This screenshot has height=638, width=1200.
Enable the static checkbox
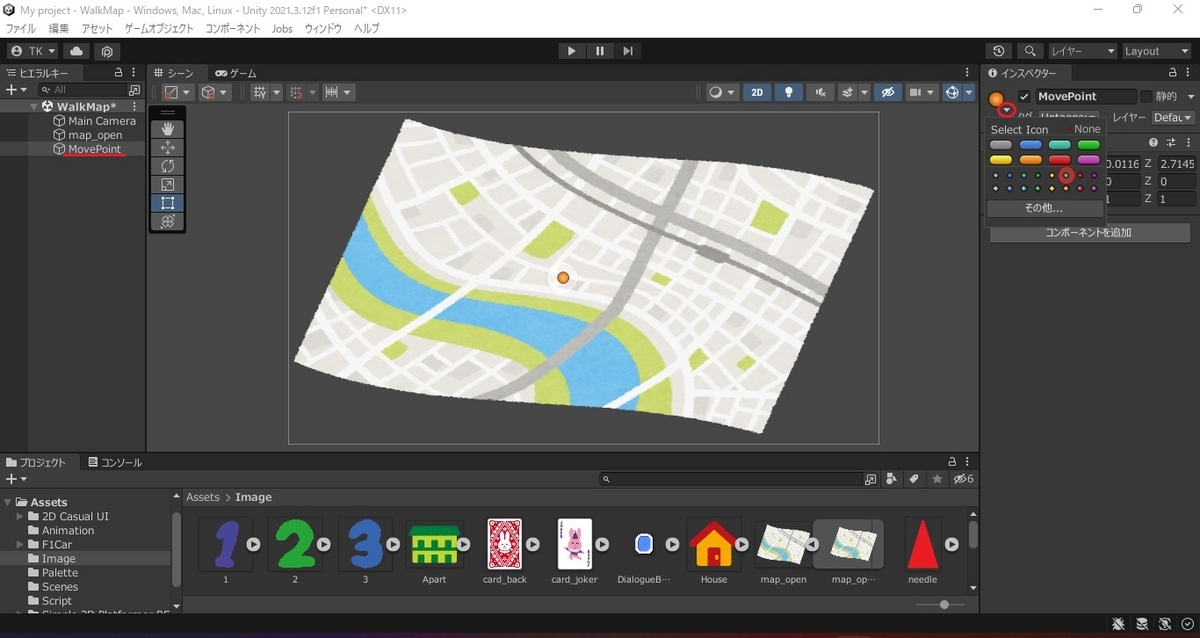click(1146, 97)
